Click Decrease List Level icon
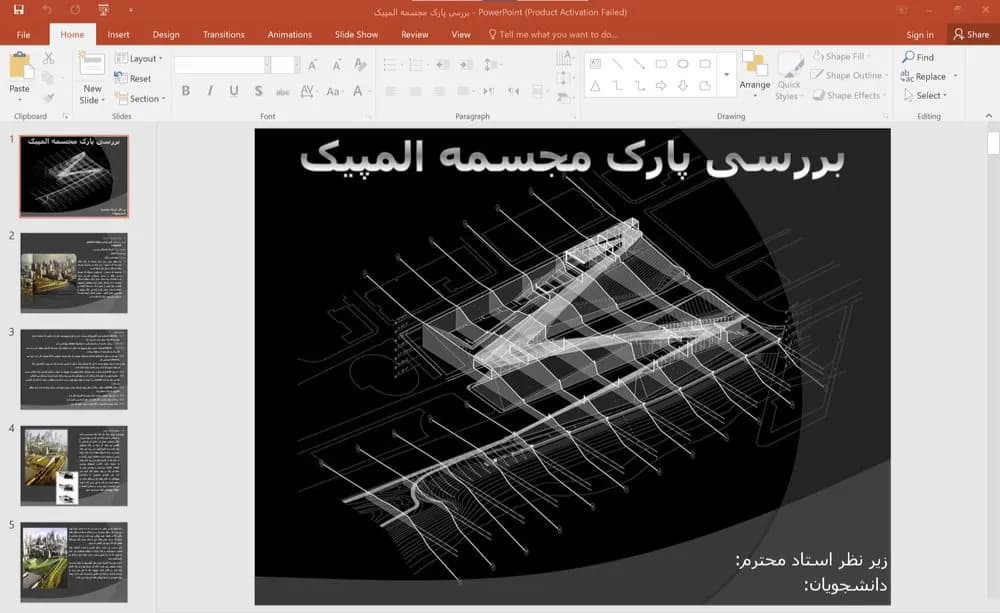 [443, 64]
